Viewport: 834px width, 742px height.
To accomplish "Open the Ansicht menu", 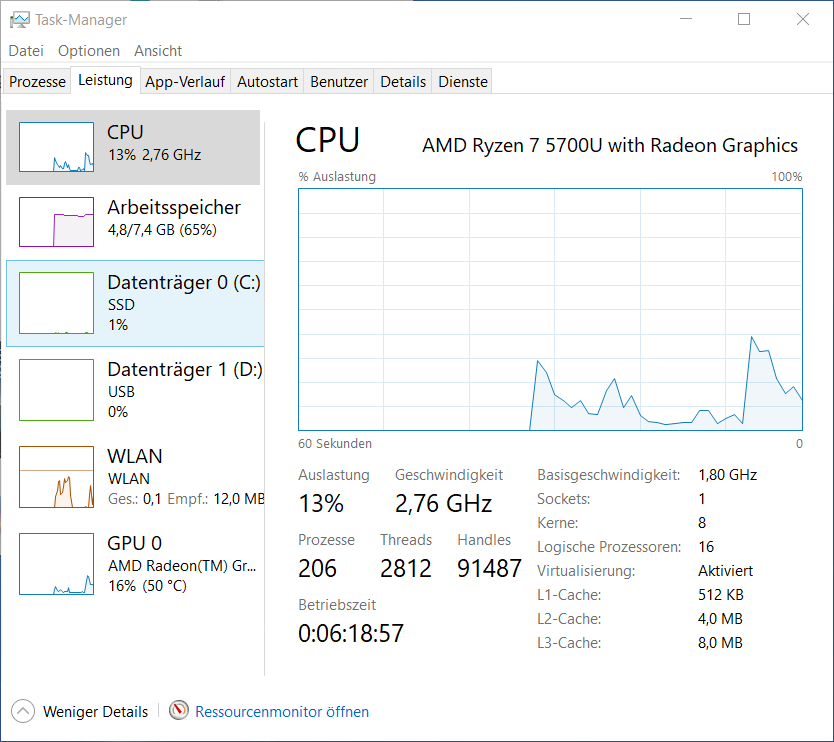I will [158, 51].
